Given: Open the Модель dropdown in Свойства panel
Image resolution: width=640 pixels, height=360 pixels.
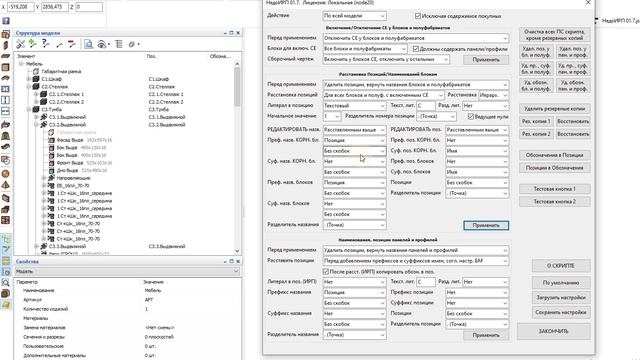Looking at the screenshot, I should (x=127, y=271).
